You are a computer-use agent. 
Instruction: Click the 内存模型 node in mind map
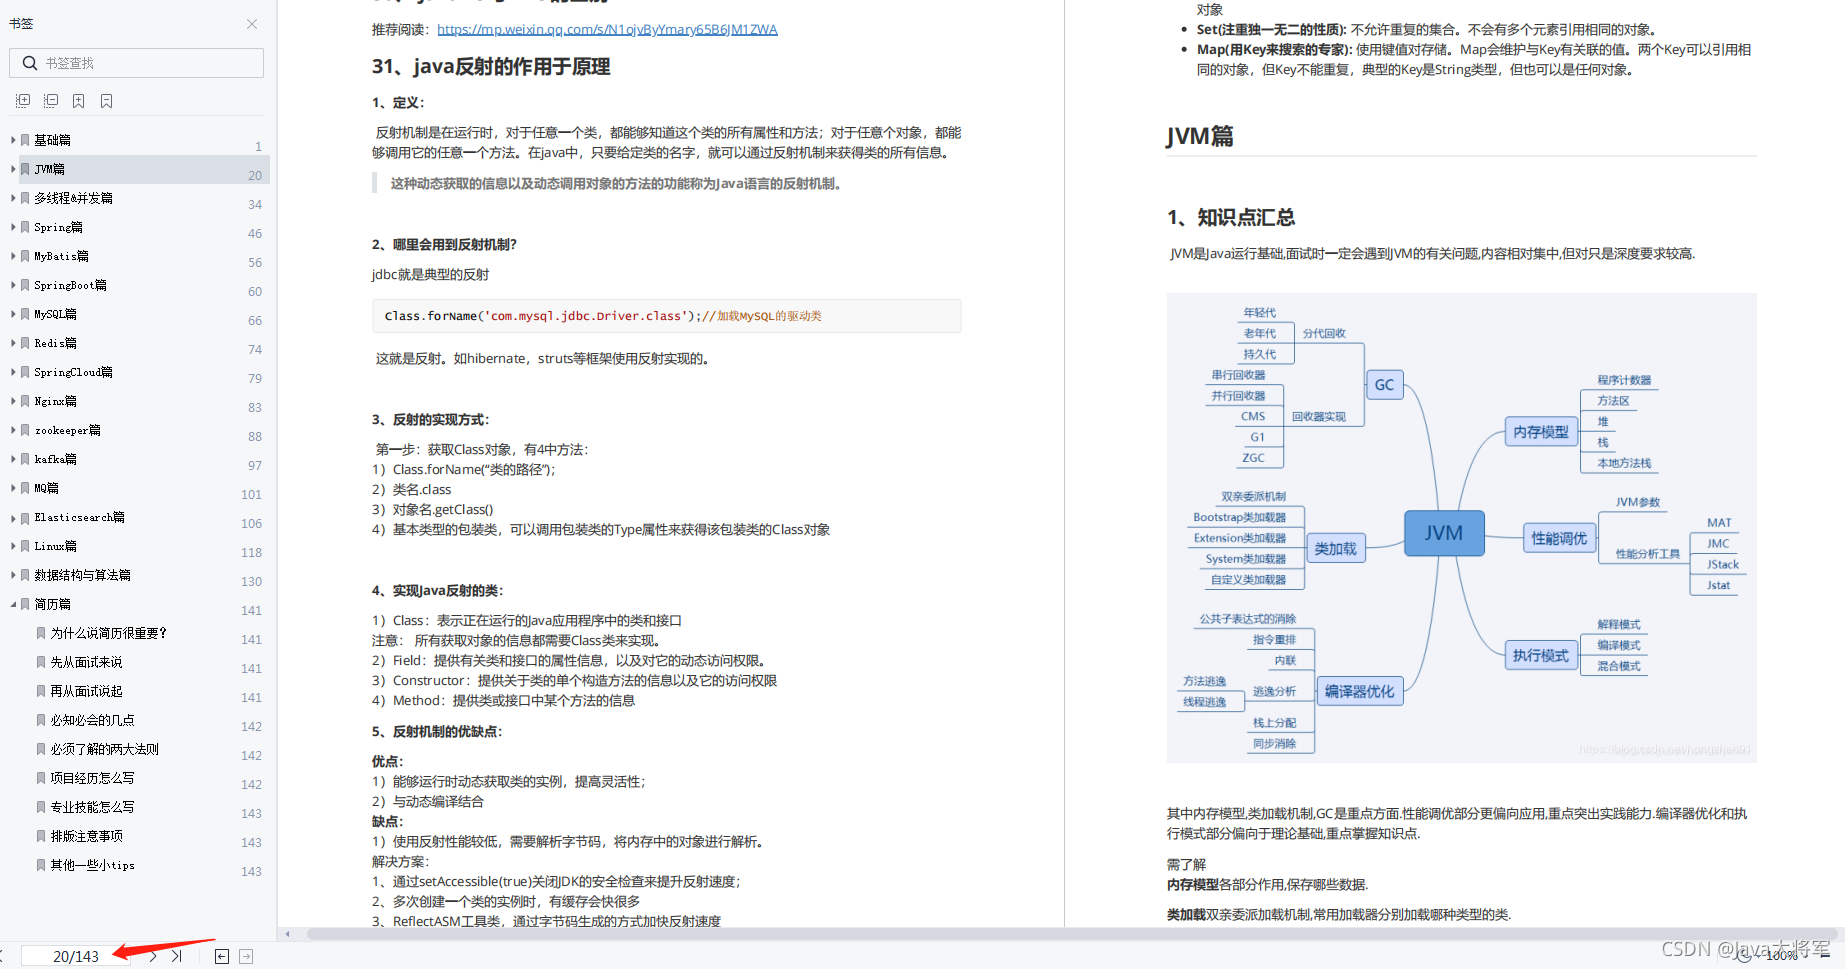pyautogui.click(x=1541, y=432)
